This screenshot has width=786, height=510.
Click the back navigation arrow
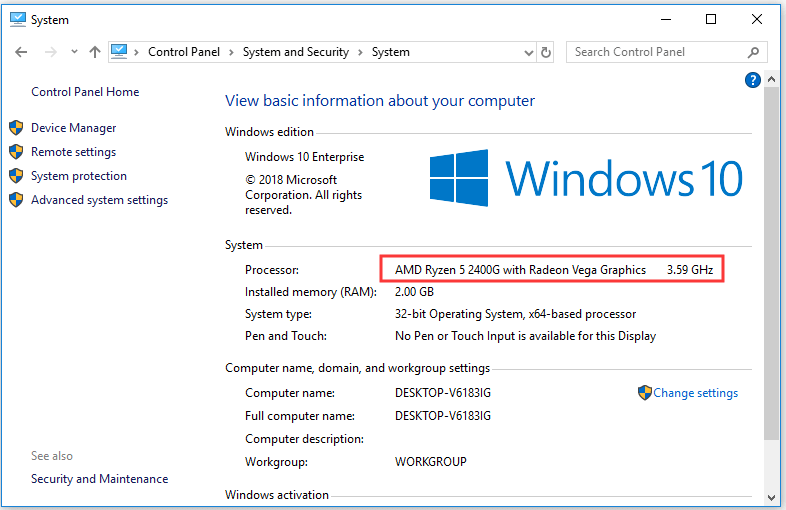tap(21, 52)
